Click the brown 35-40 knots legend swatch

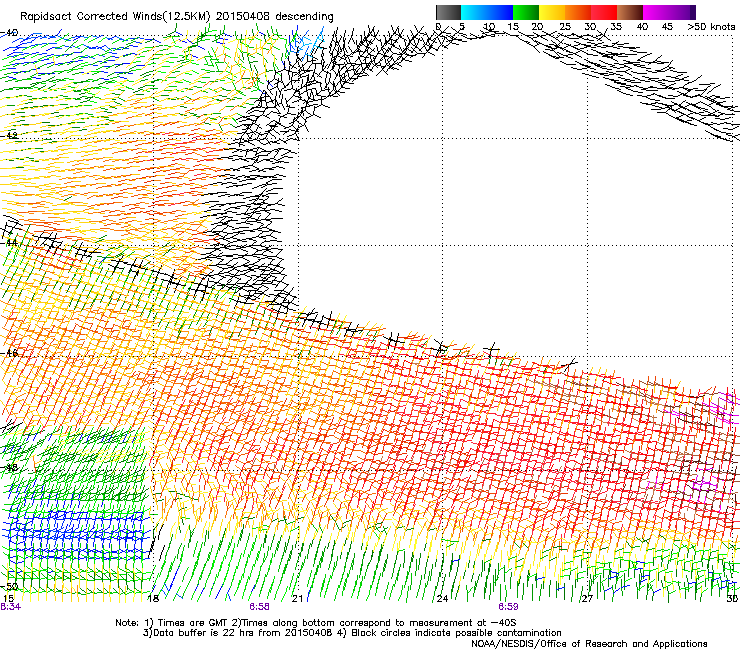coord(630,12)
